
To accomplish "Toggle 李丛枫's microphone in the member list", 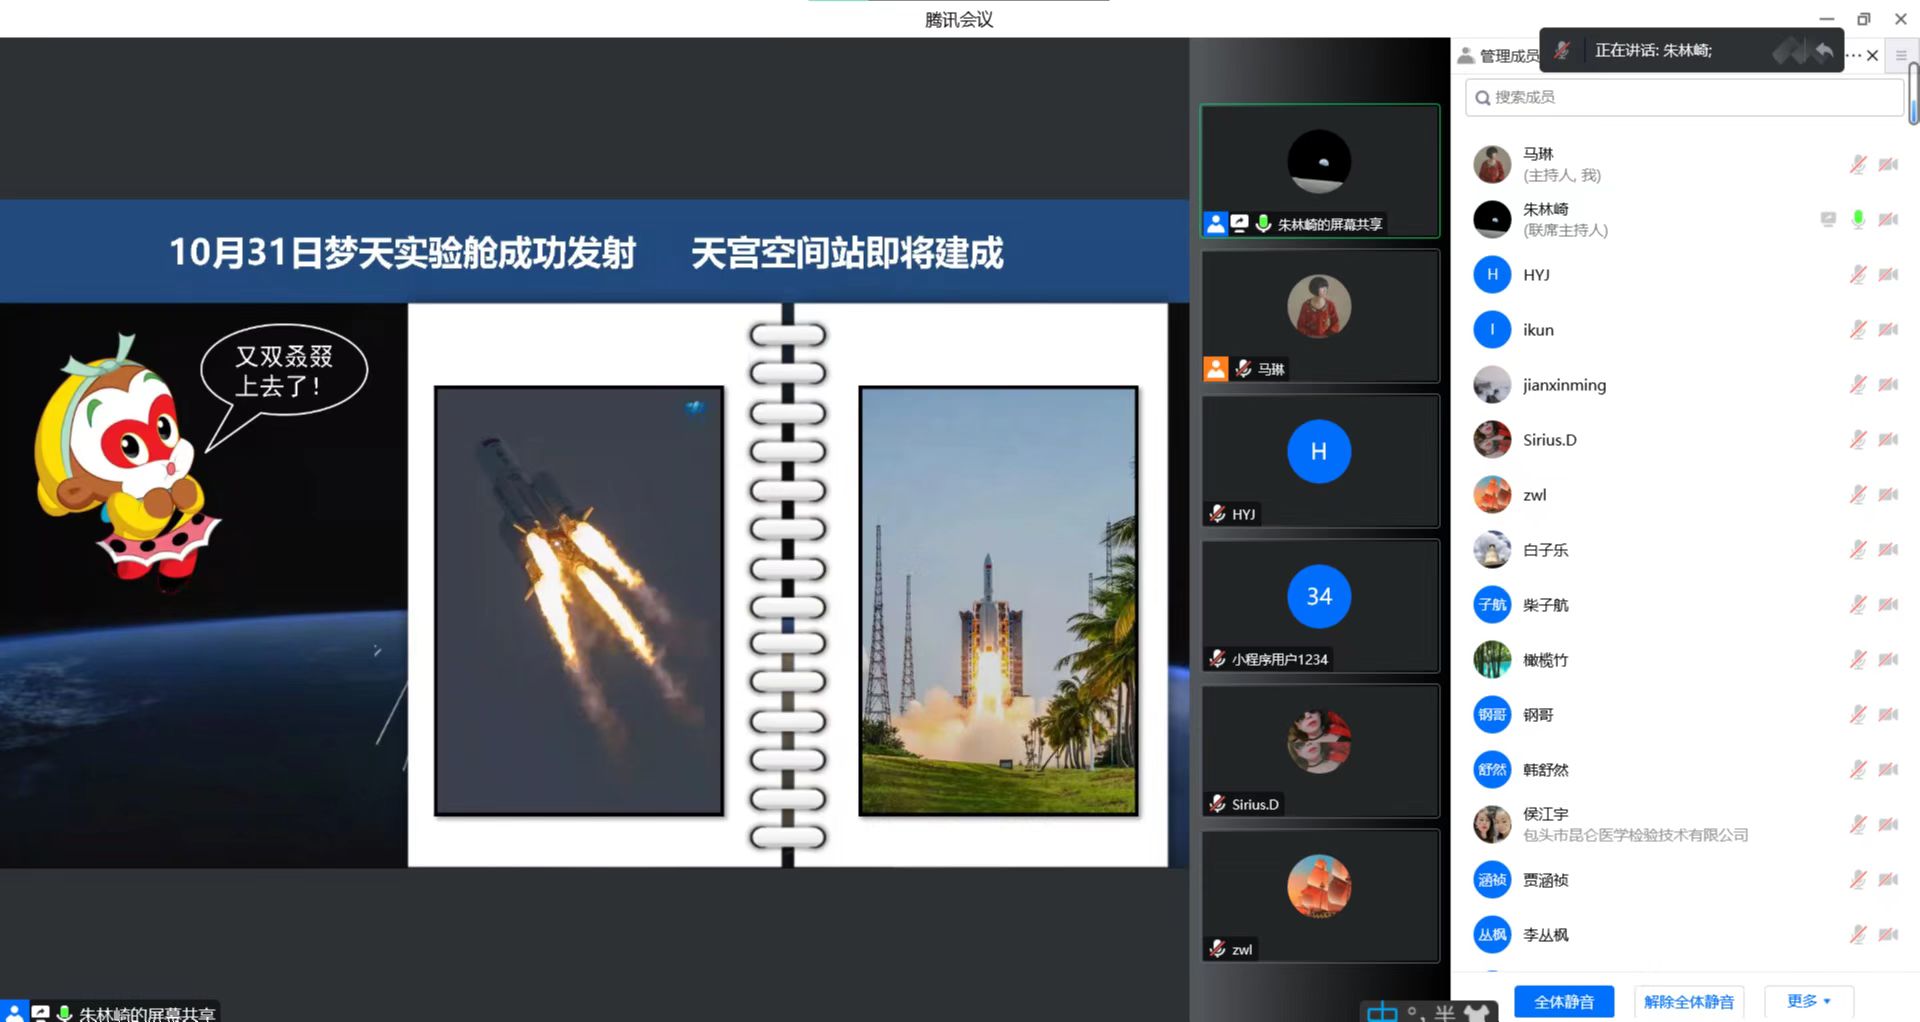I will [x=1858, y=935].
